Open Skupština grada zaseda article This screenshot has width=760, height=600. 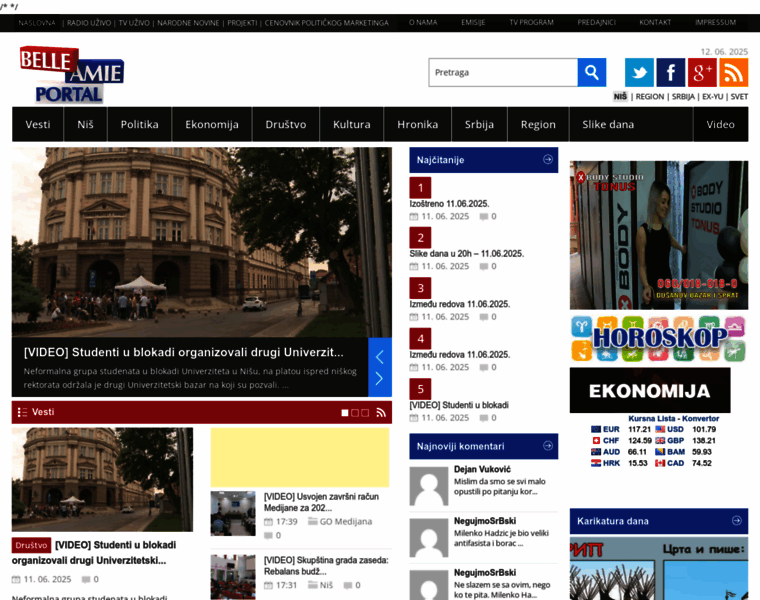[326, 566]
